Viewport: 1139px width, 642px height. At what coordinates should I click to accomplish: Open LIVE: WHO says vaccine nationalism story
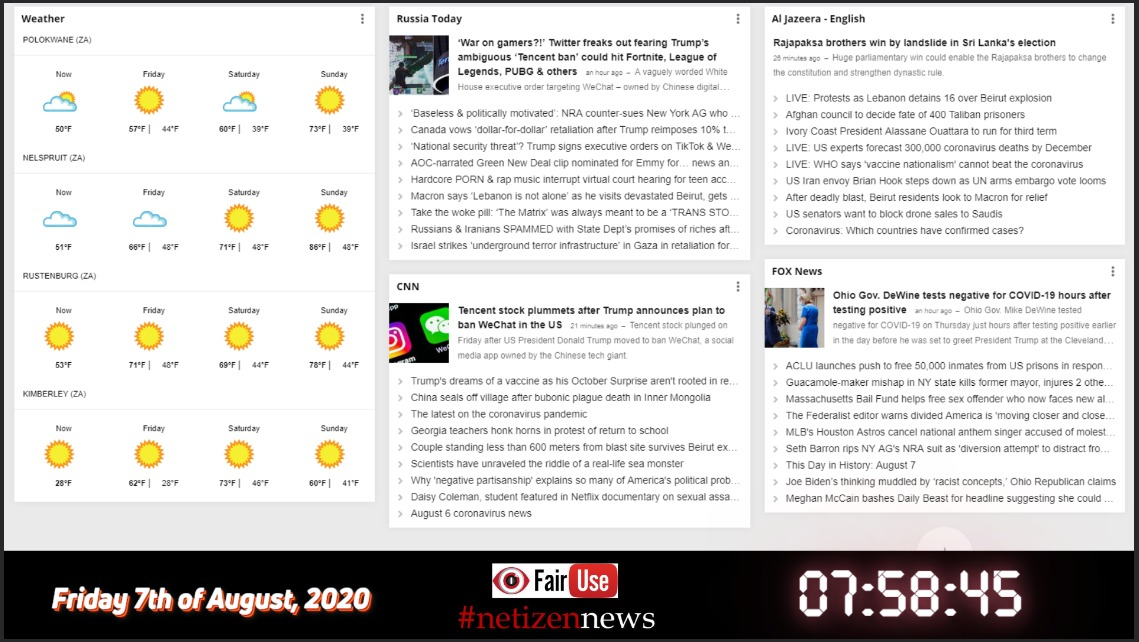934,164
